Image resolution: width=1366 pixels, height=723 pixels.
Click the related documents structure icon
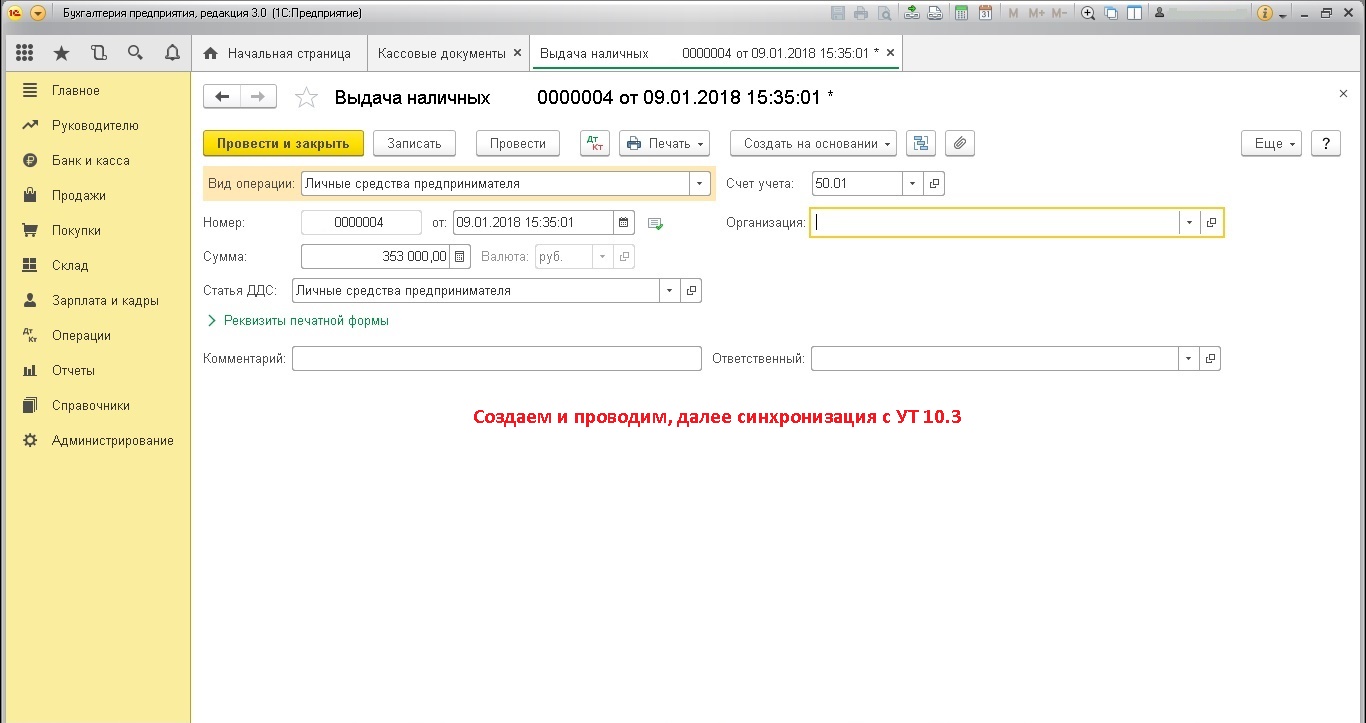click(921, 143)
